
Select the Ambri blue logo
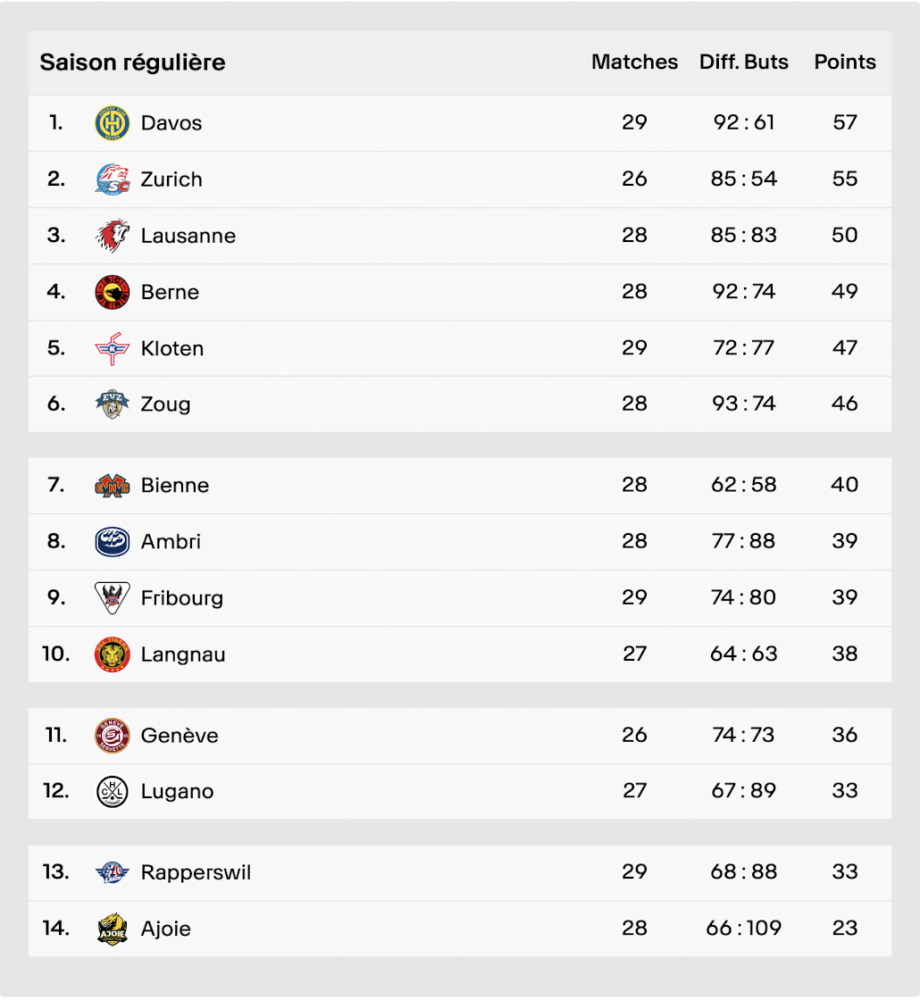click(x=112, y=541)
